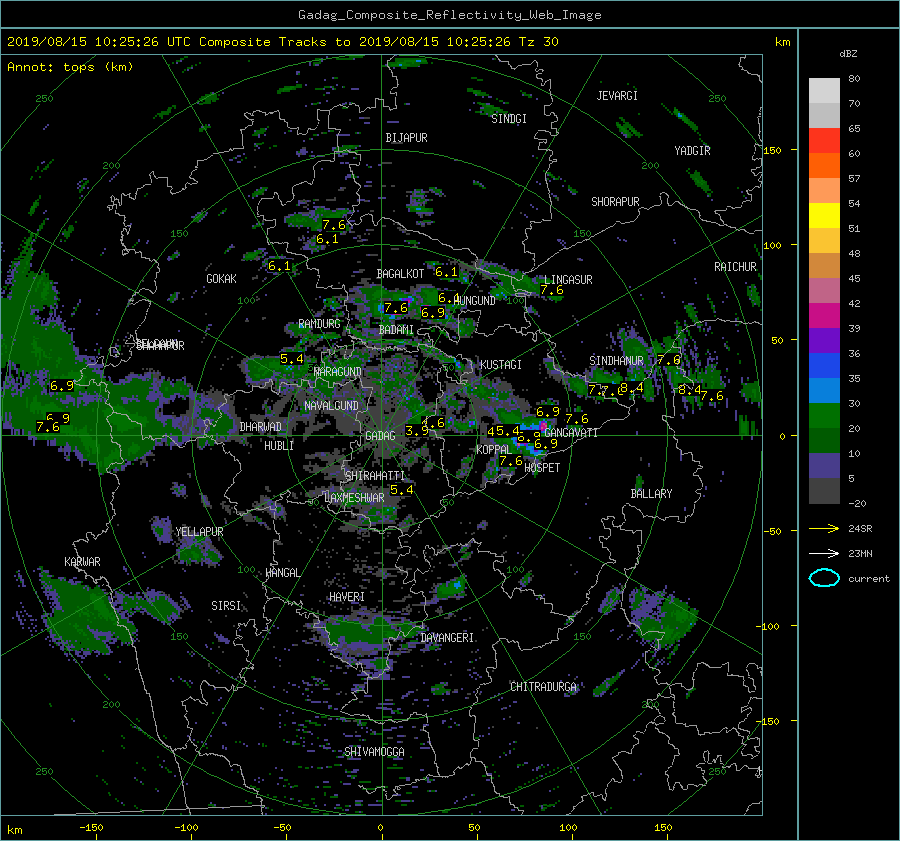Click the SHIVAMOGGA city name

tap(374, 752)
